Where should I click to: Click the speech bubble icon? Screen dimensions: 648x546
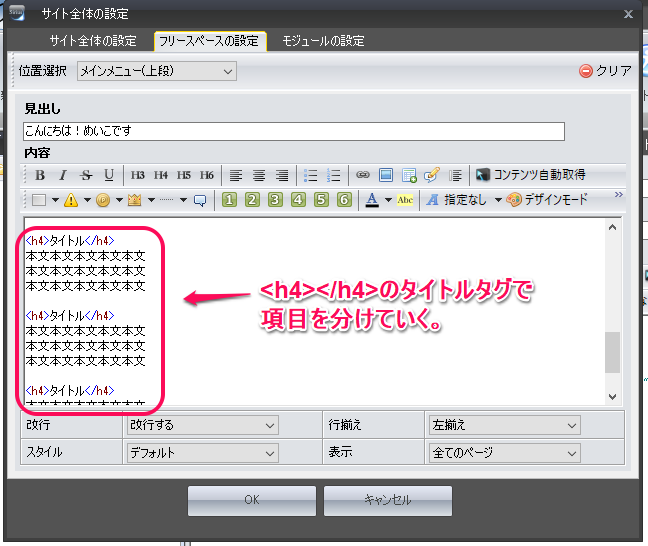(x=200, y=200)
